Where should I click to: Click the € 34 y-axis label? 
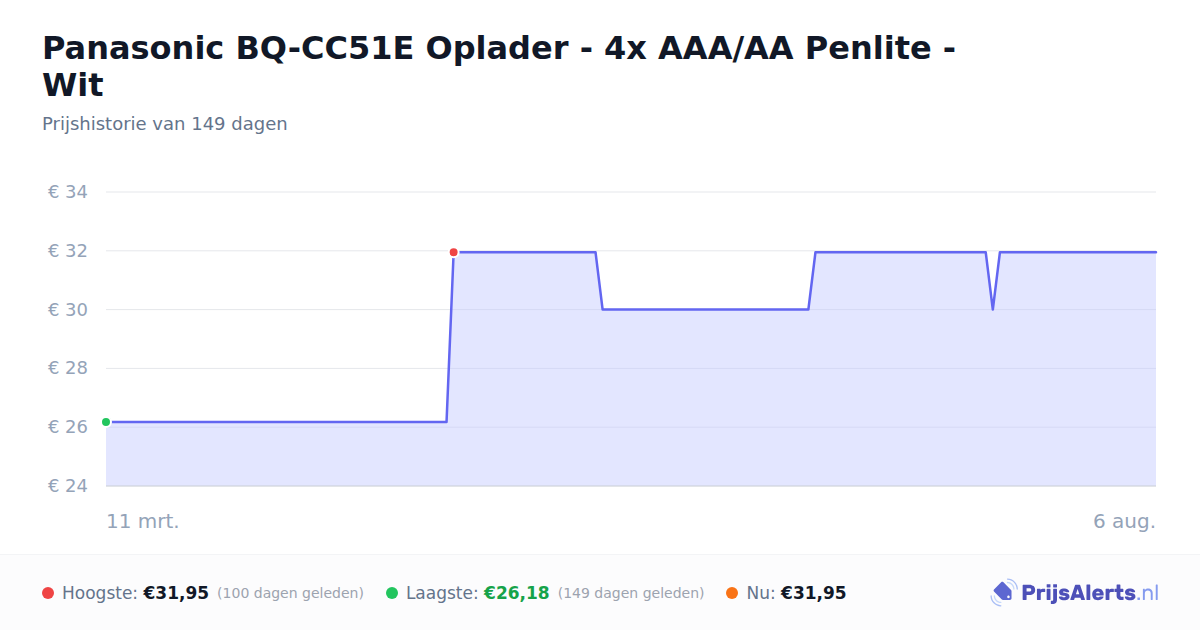(x=68, y=192)
